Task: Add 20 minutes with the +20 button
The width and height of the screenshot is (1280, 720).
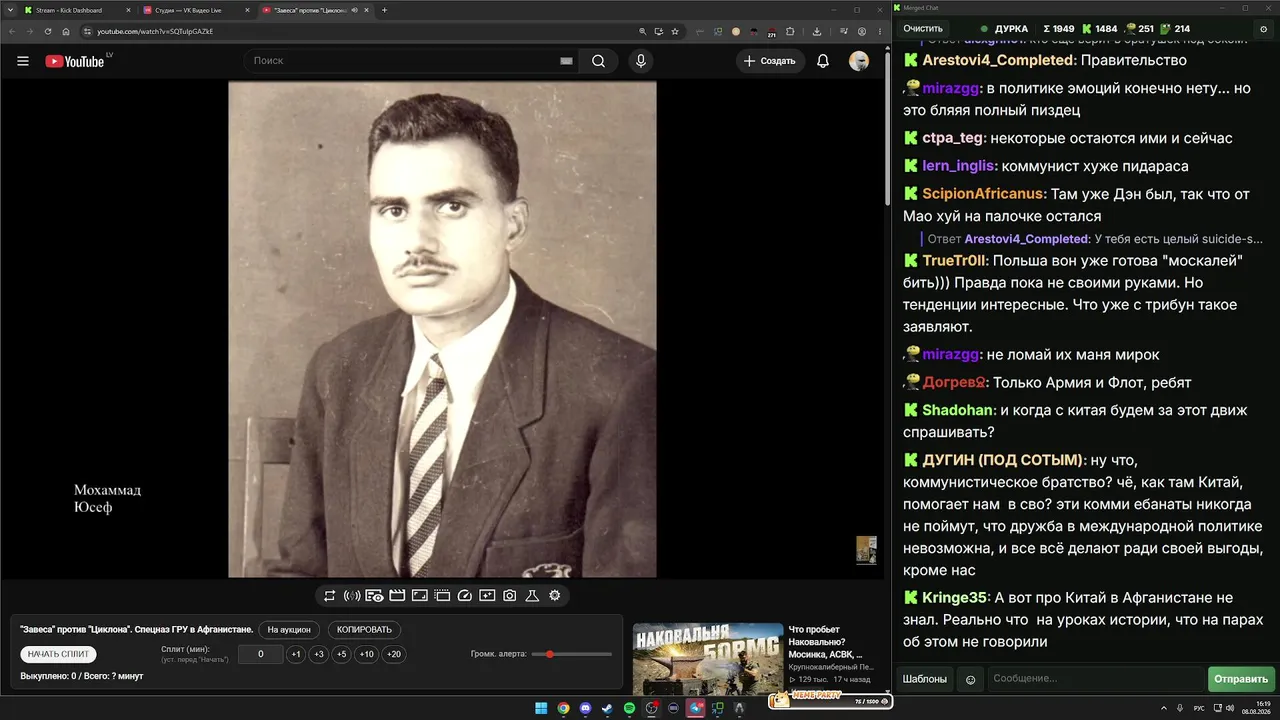Action: click(394, 654)
